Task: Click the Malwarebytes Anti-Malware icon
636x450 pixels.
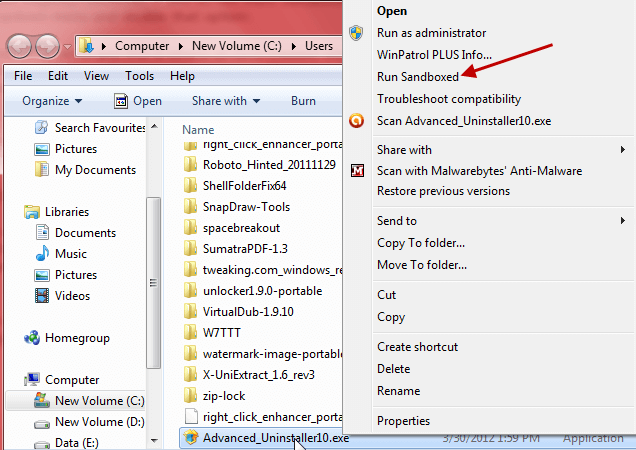Action: pos(357,171)
